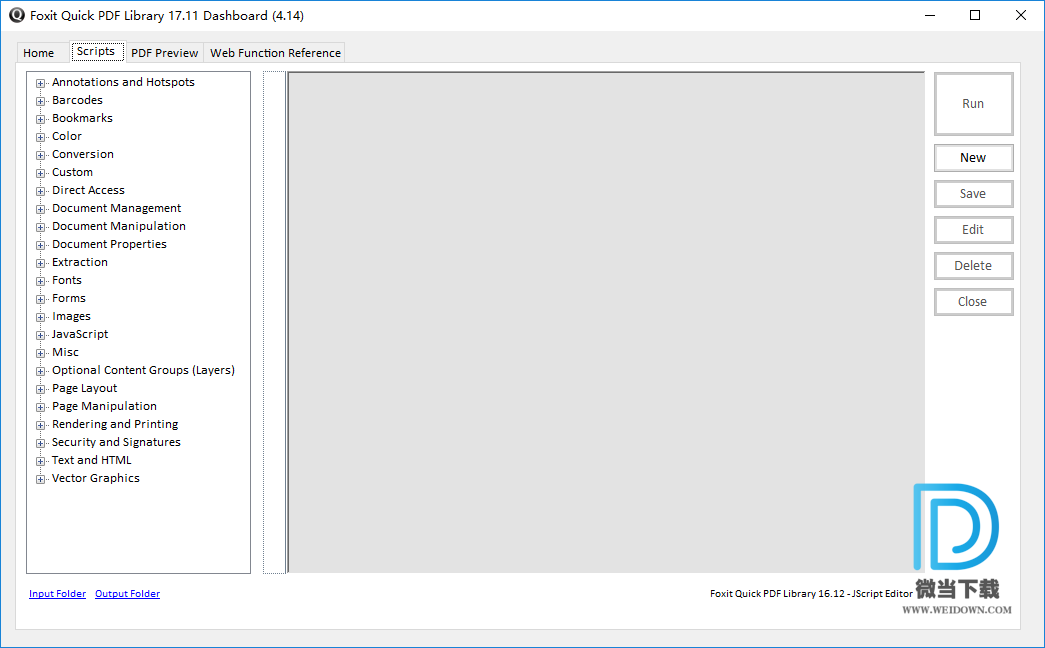The height and width of the screenshot is (648, 1045).
Task: Expand the Color tree node
Action: tap(41, 137)
